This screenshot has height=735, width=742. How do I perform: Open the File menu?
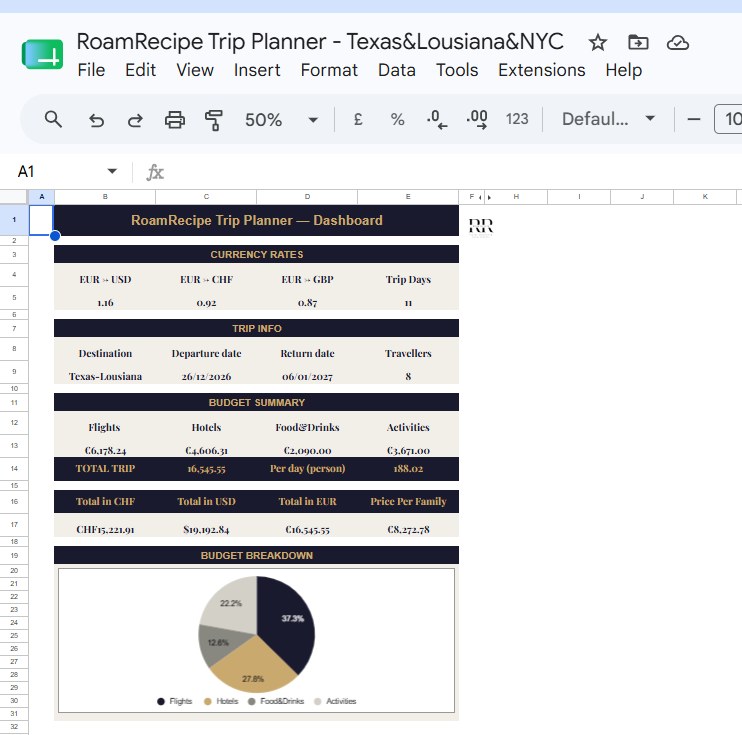(x=91, y=70)
